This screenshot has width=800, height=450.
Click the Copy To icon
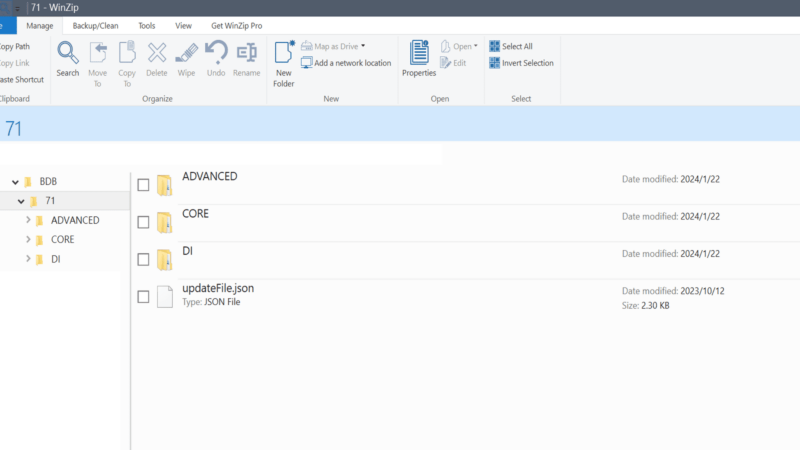tap(127, 53)
